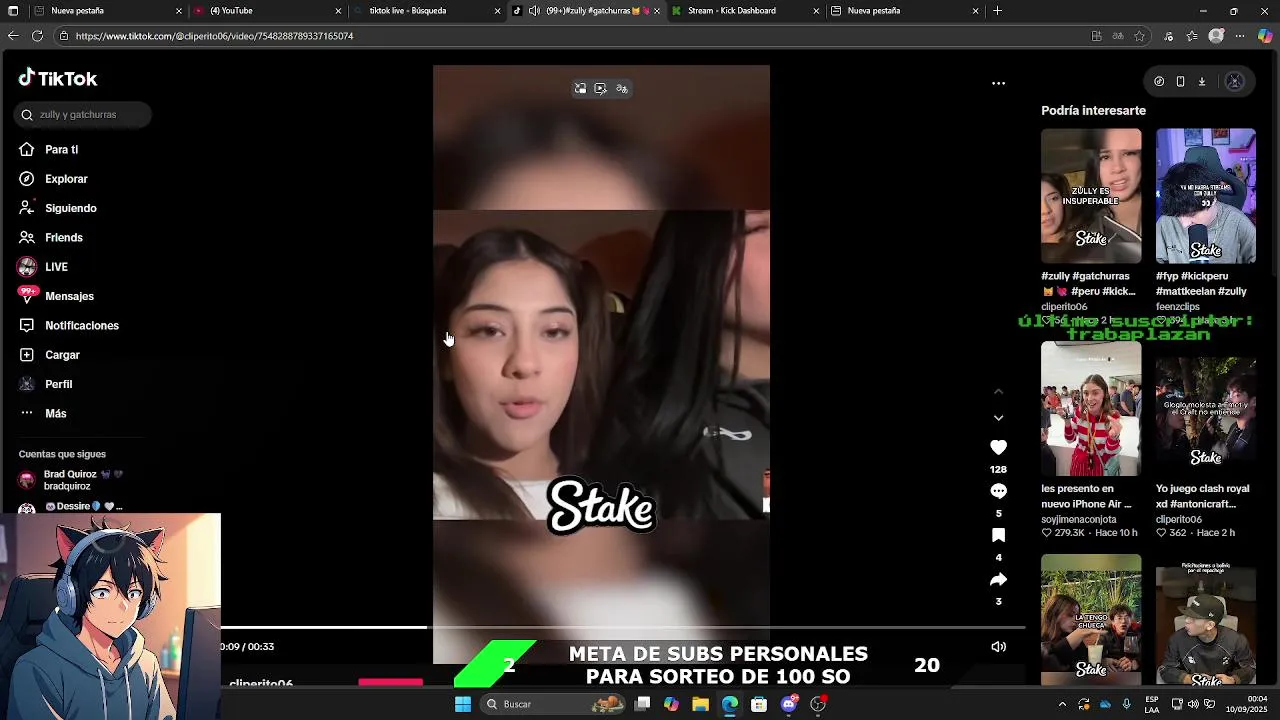The image size is (1280, 720).
Task: Like the video with the heart icon
Action: [998, 447]
